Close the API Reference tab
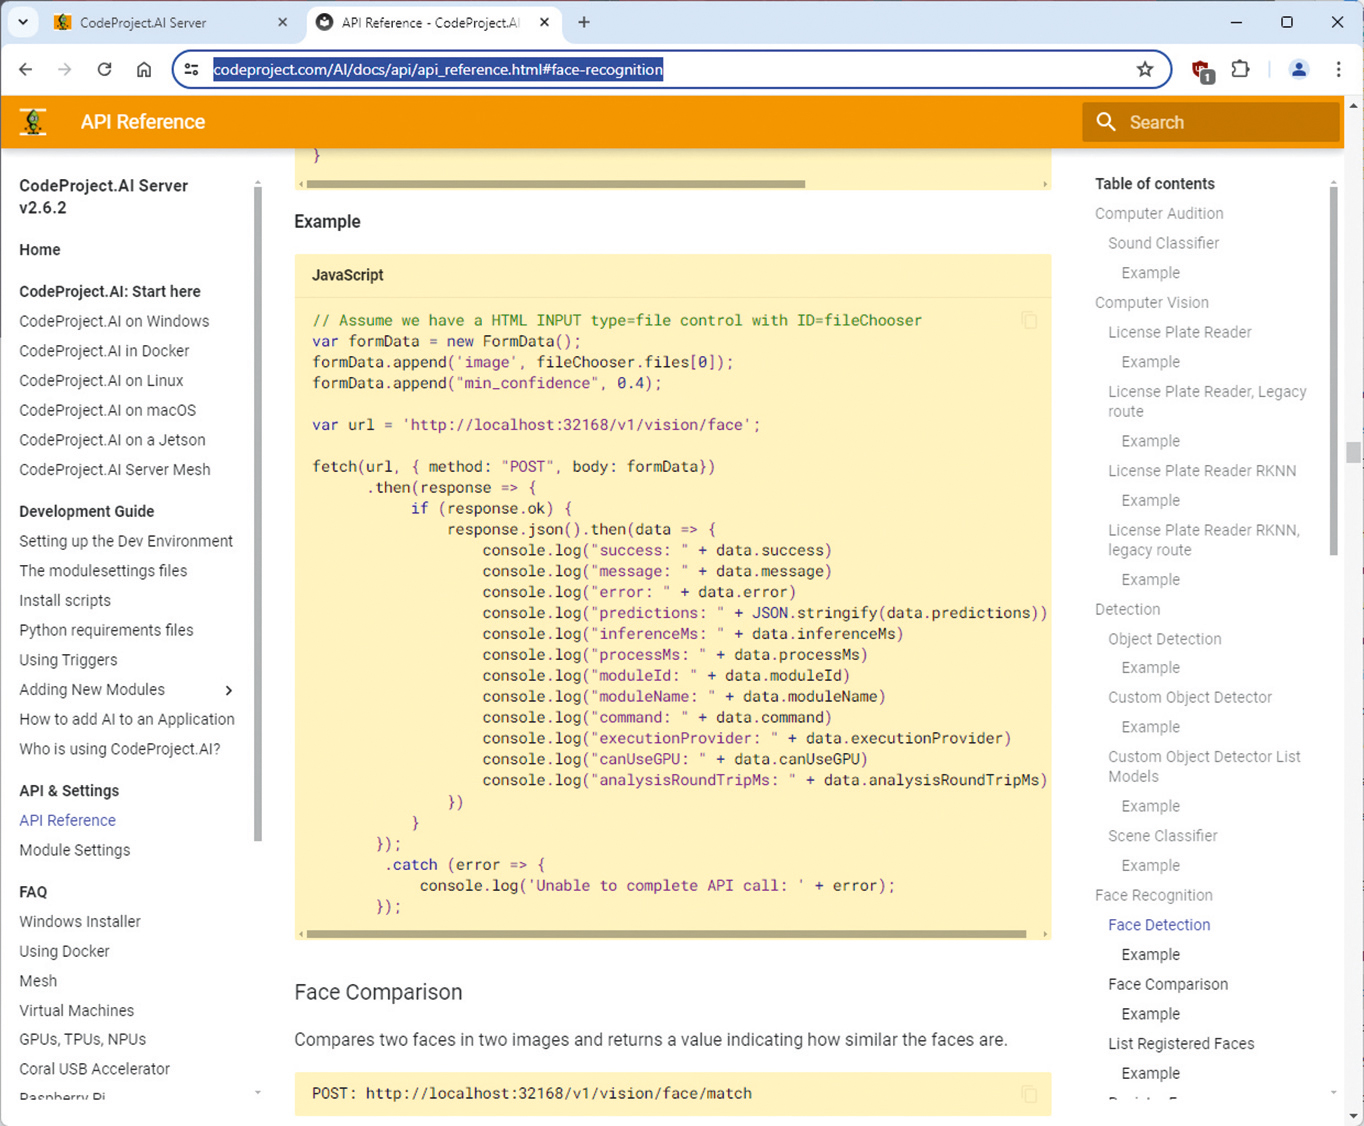This screenshot has height=1126, width=1364. 545,22
